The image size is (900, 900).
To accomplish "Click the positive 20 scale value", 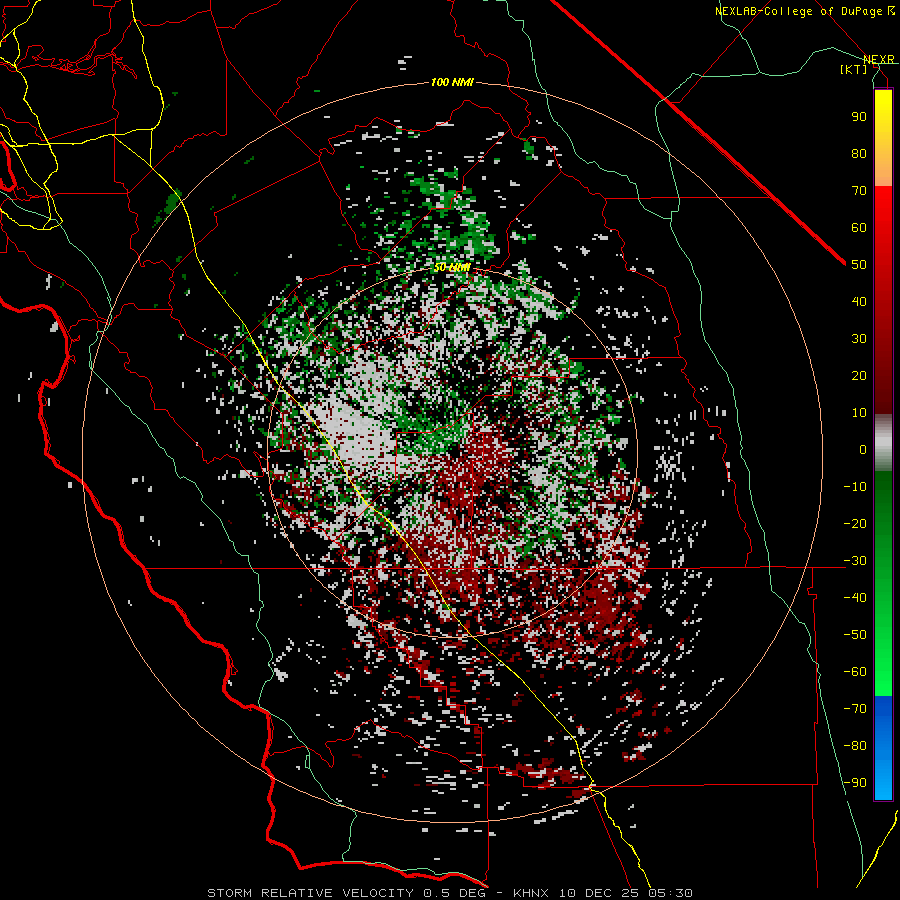I will point(859,375).
